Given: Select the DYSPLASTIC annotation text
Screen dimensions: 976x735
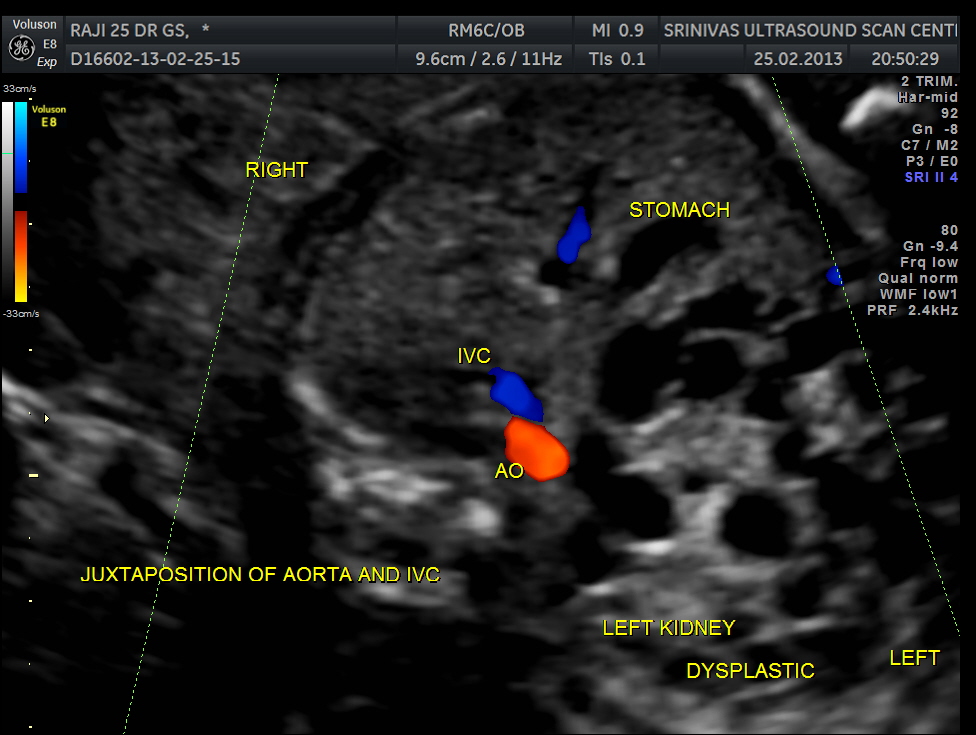Looking at the screenshot, I should (x=749, y=671).
